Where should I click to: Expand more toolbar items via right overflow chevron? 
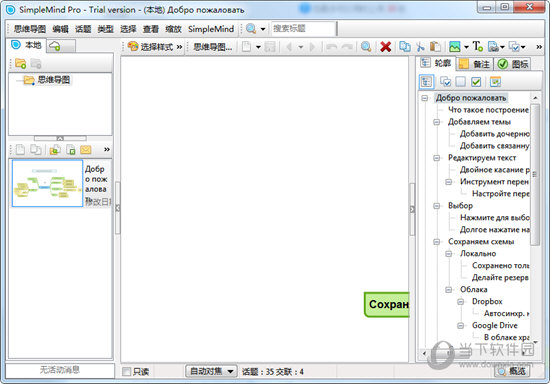[x=539, y=47]
